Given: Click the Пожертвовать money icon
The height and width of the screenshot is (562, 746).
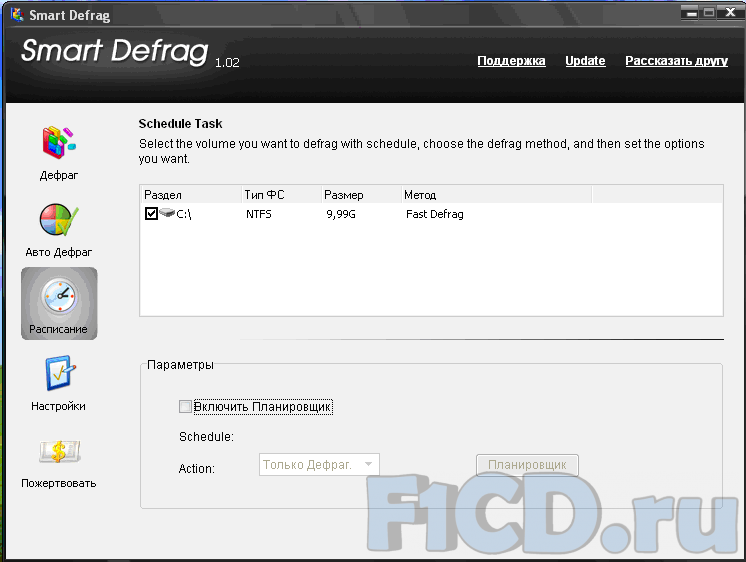Looking at the screenshot, I should [x=60, y=451].
